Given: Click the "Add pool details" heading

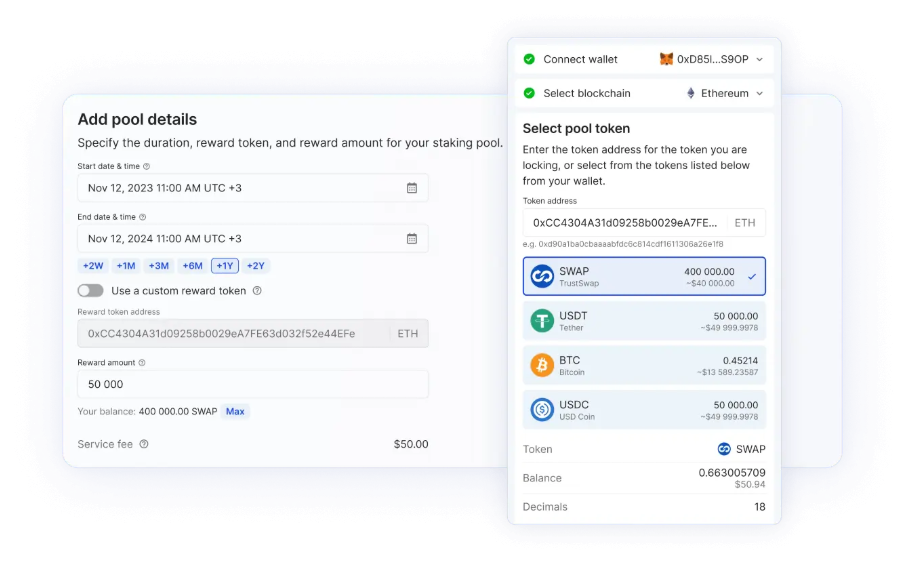Looking at the screenshot, I should (x=137, y=120).
